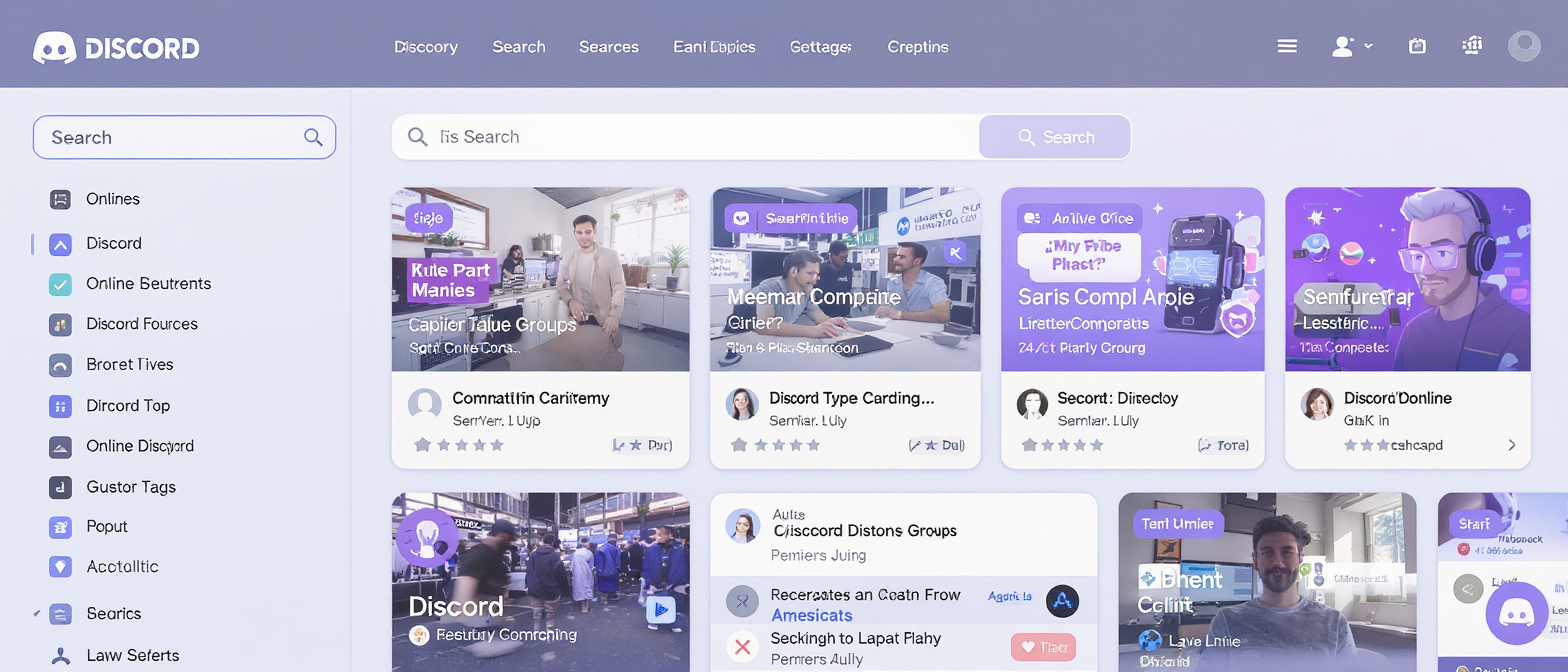The image size is (1568, 672).
Task: Click the Searics sidebar icon
Action: [60, 614]
